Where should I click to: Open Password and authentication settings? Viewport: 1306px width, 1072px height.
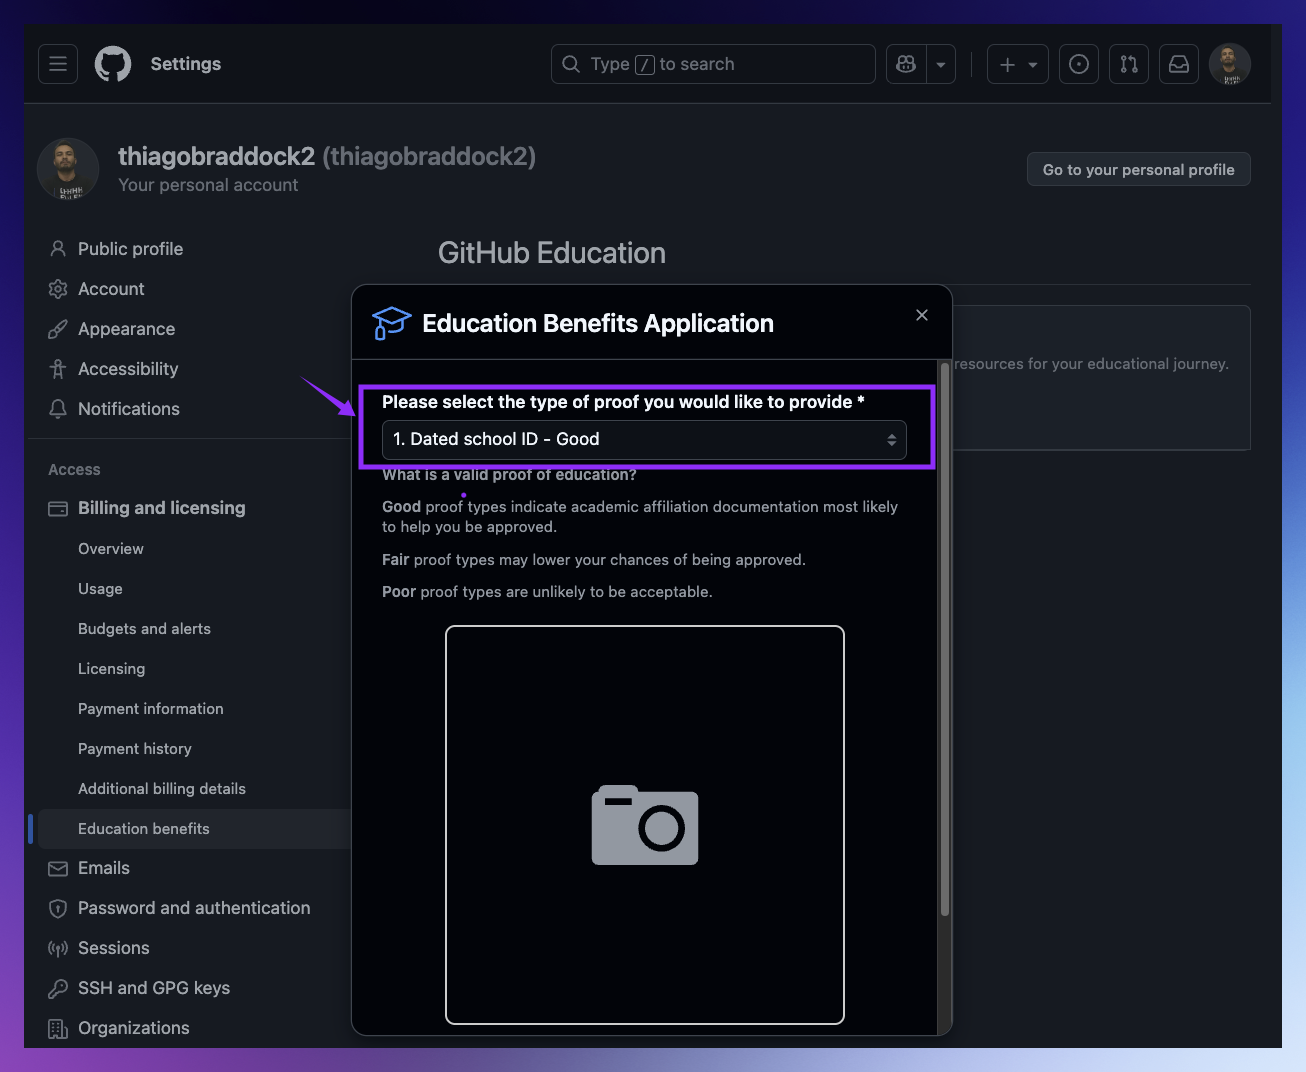pyautogui.click(x=194, y=908)
